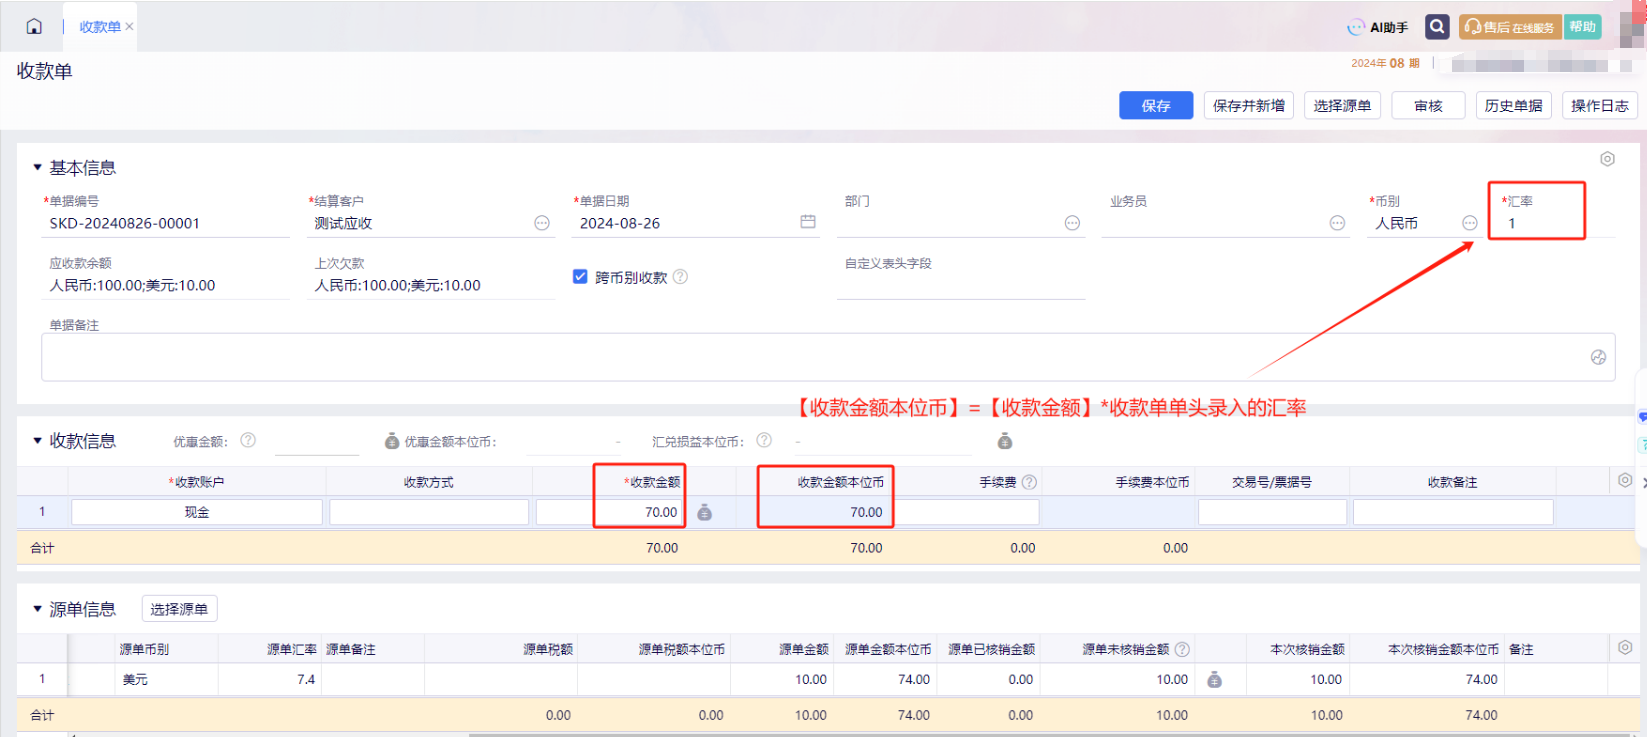Image resolution: width=1647 pixels, height=737 pixels.
Task: Select the 收款账户 cell 现金
Action: (197, 512)
